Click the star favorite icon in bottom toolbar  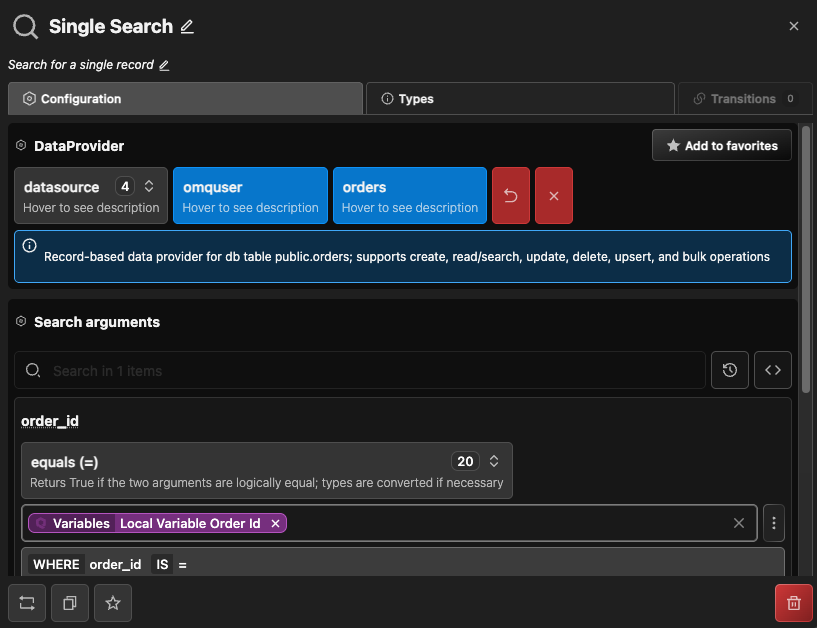113,603
